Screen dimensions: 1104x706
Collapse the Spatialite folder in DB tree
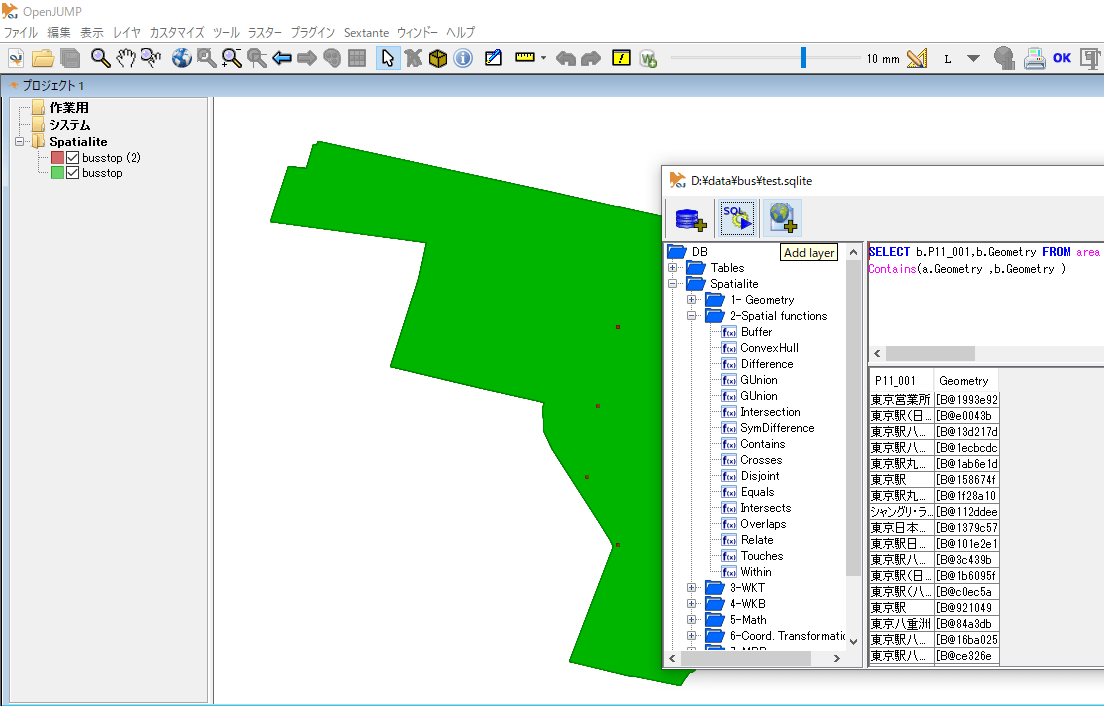click(672, 284)
